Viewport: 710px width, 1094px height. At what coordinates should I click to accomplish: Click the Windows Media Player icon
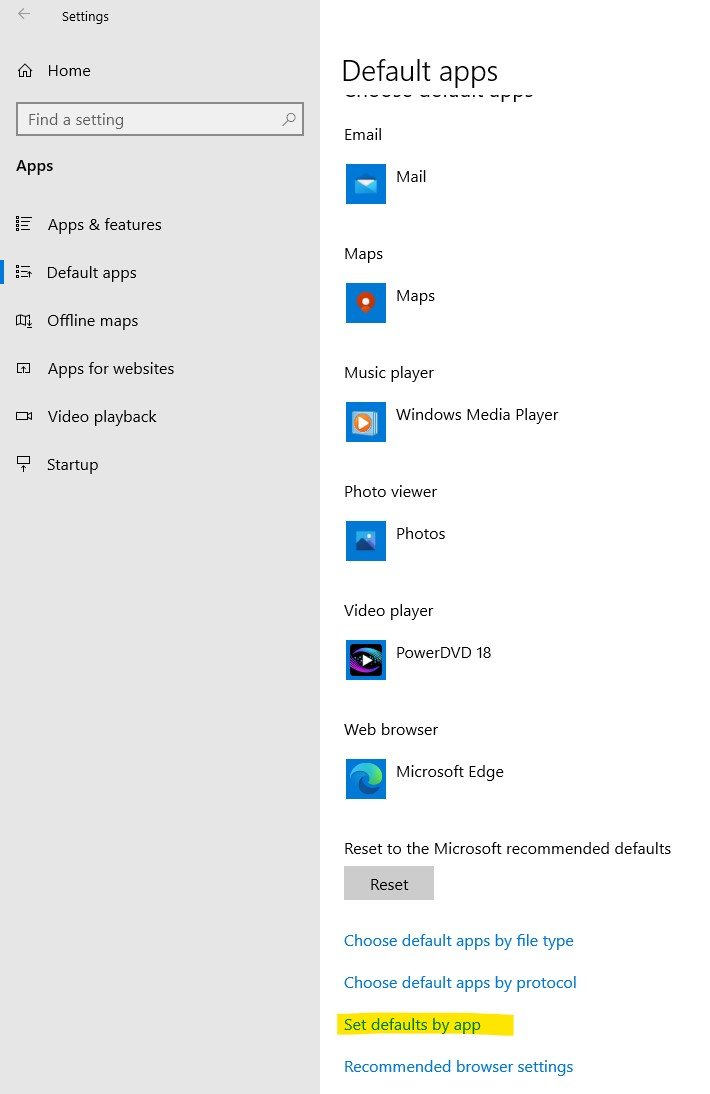pos(365,422)
